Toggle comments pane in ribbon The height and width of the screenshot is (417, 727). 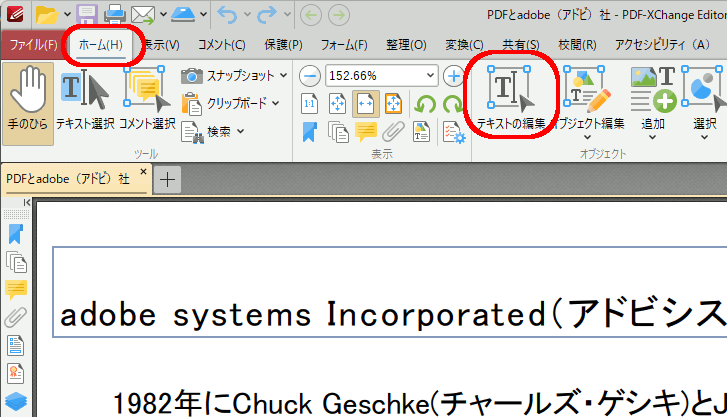click(366, 132)
